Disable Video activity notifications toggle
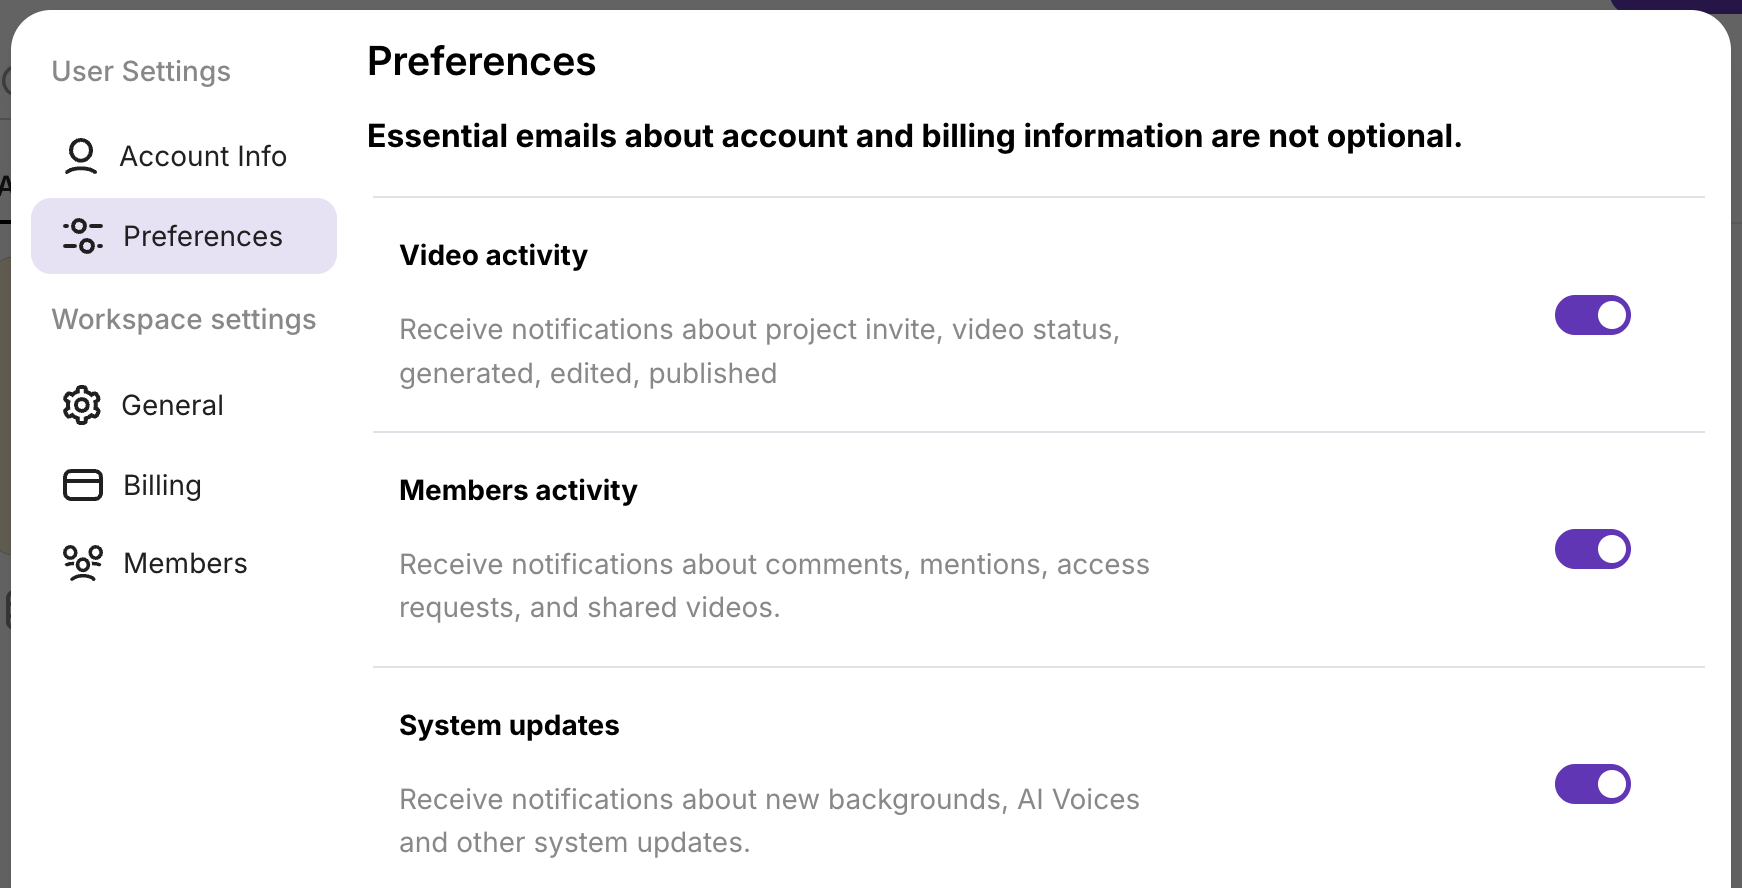The height and width of the screenshot is (888, 1742). coord(1592,315)
